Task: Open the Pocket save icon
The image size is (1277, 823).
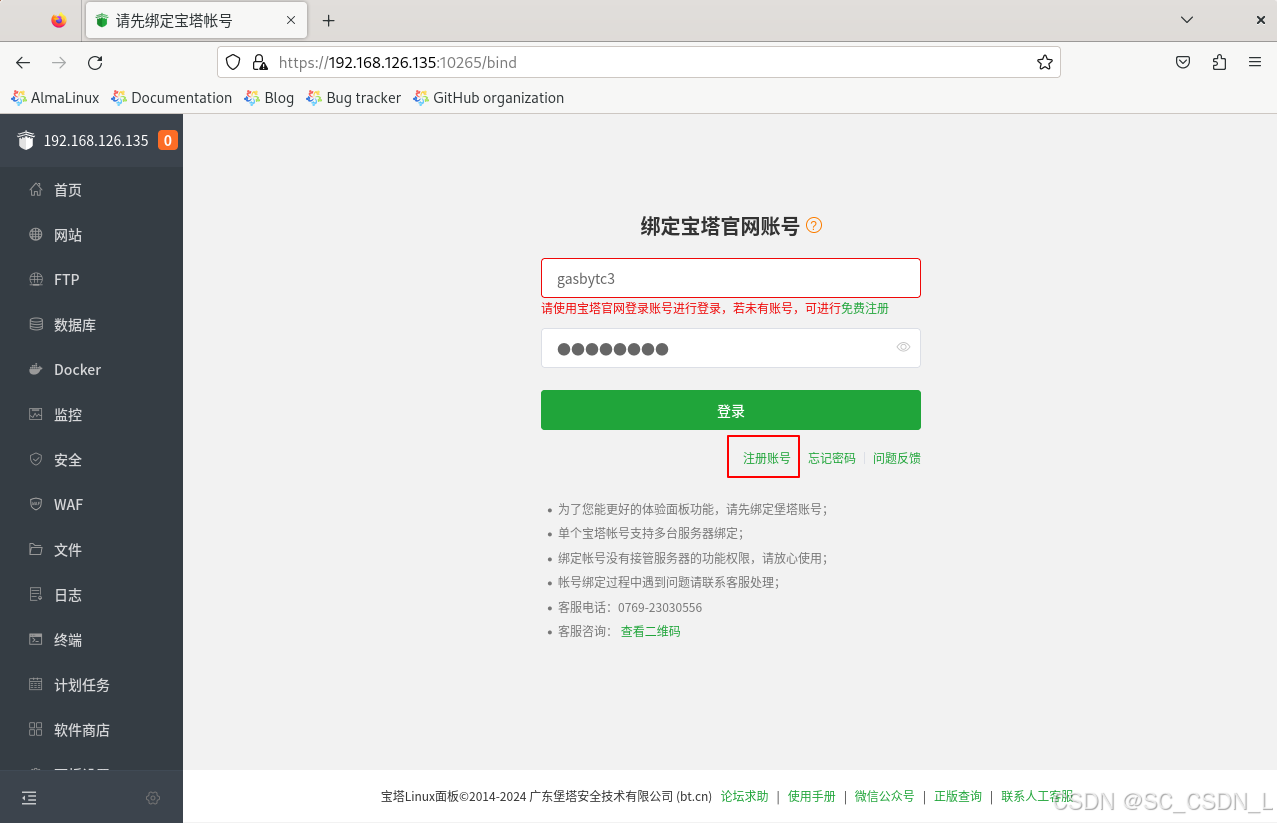Action: coord(1182,62)
